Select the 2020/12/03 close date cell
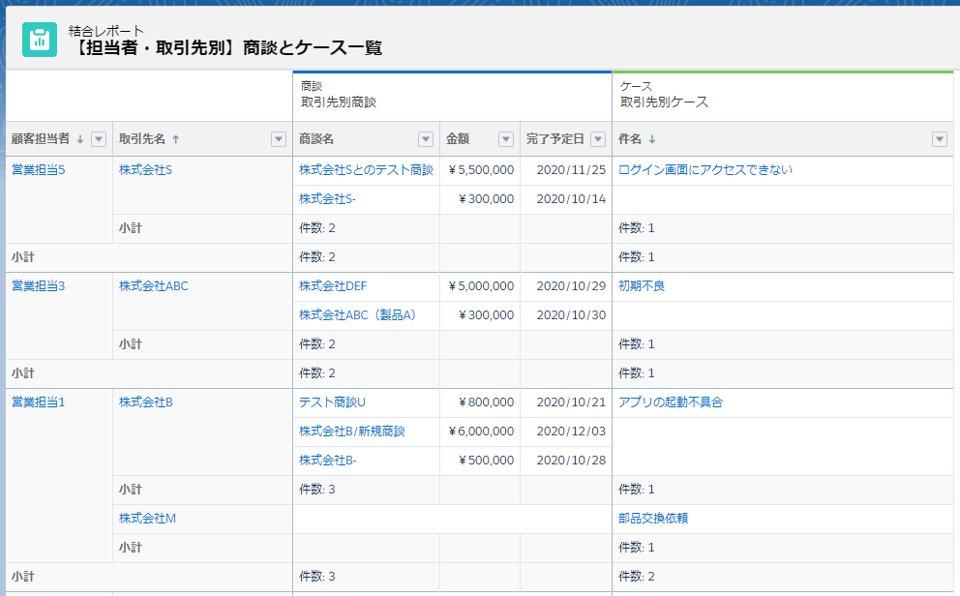960x596 pixels. coord(566,432)
